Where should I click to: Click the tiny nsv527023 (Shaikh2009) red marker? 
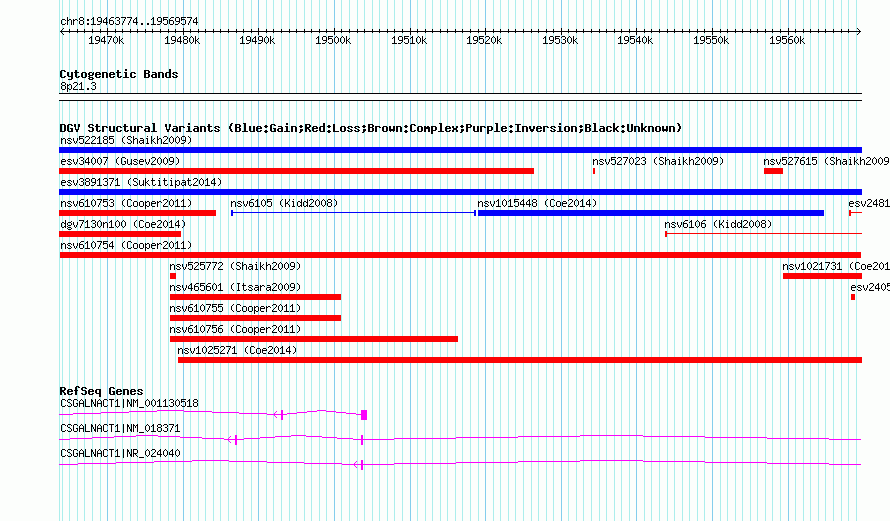pos(594,171)
